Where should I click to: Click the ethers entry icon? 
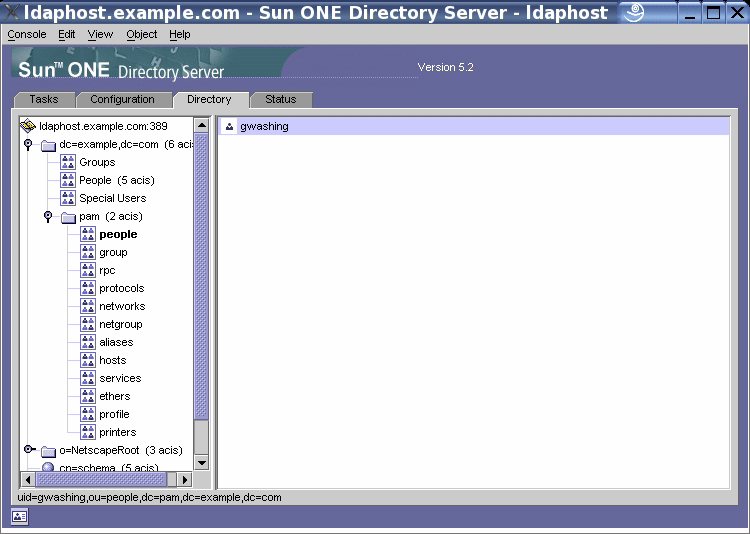coord(88,396)
